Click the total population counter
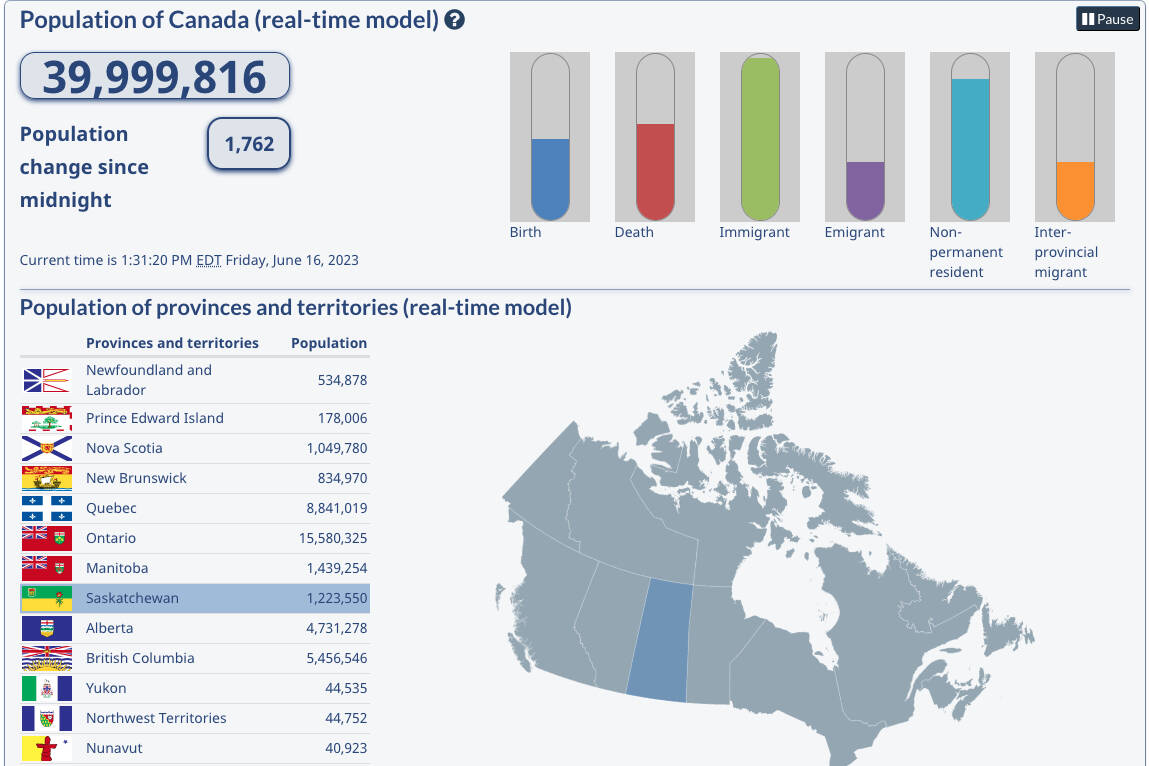The width and height of the screenshot is (1149, 766). coord(154,76)
